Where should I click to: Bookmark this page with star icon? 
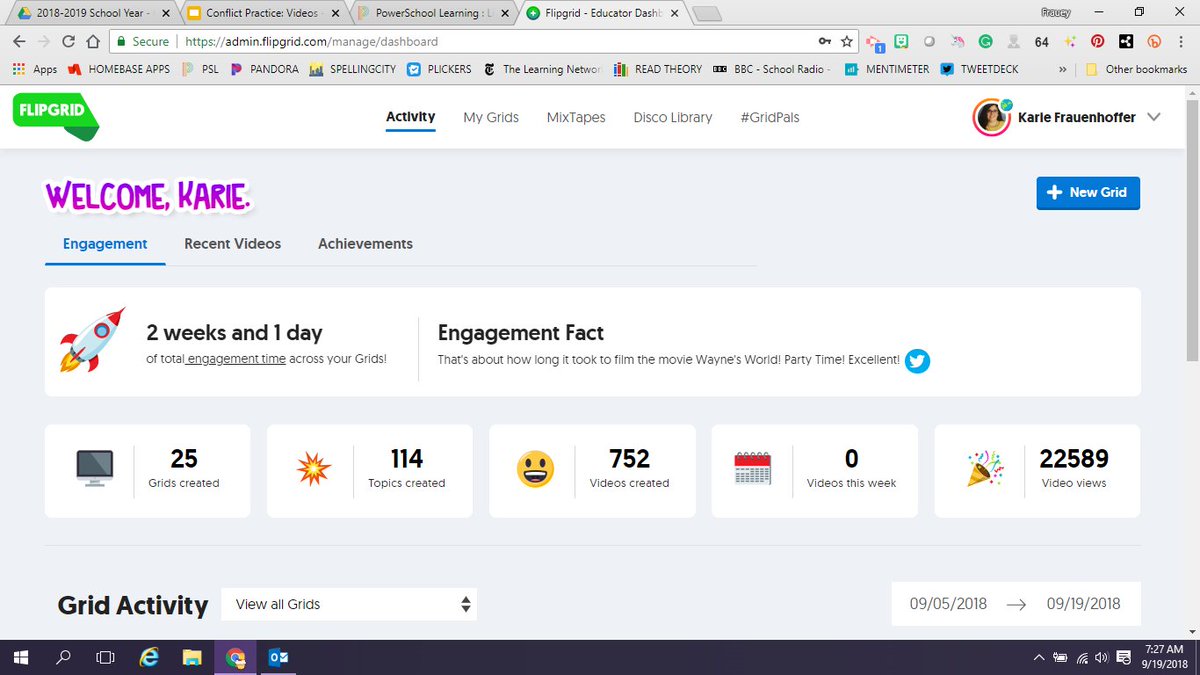[x=847, y=42]
